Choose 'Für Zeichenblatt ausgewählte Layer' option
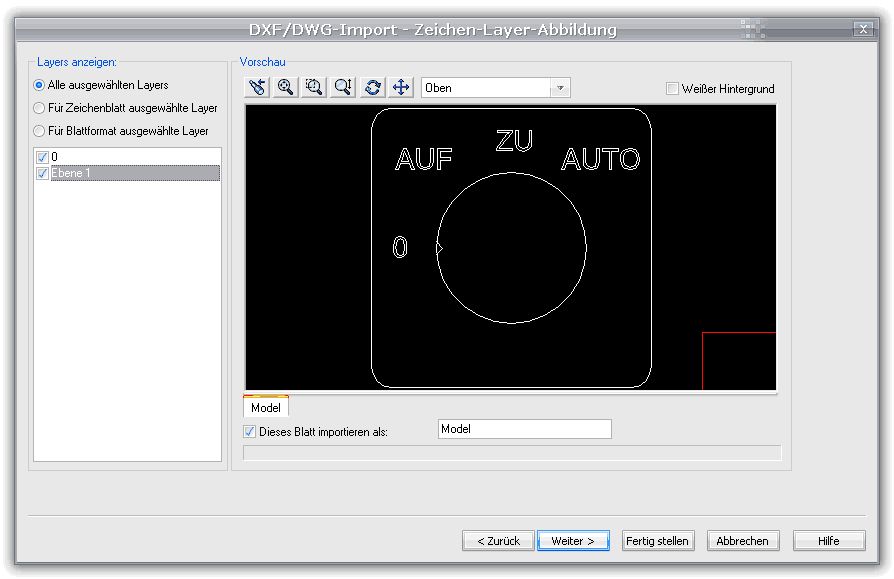894x579 pixels. click(x=40, y=108)
